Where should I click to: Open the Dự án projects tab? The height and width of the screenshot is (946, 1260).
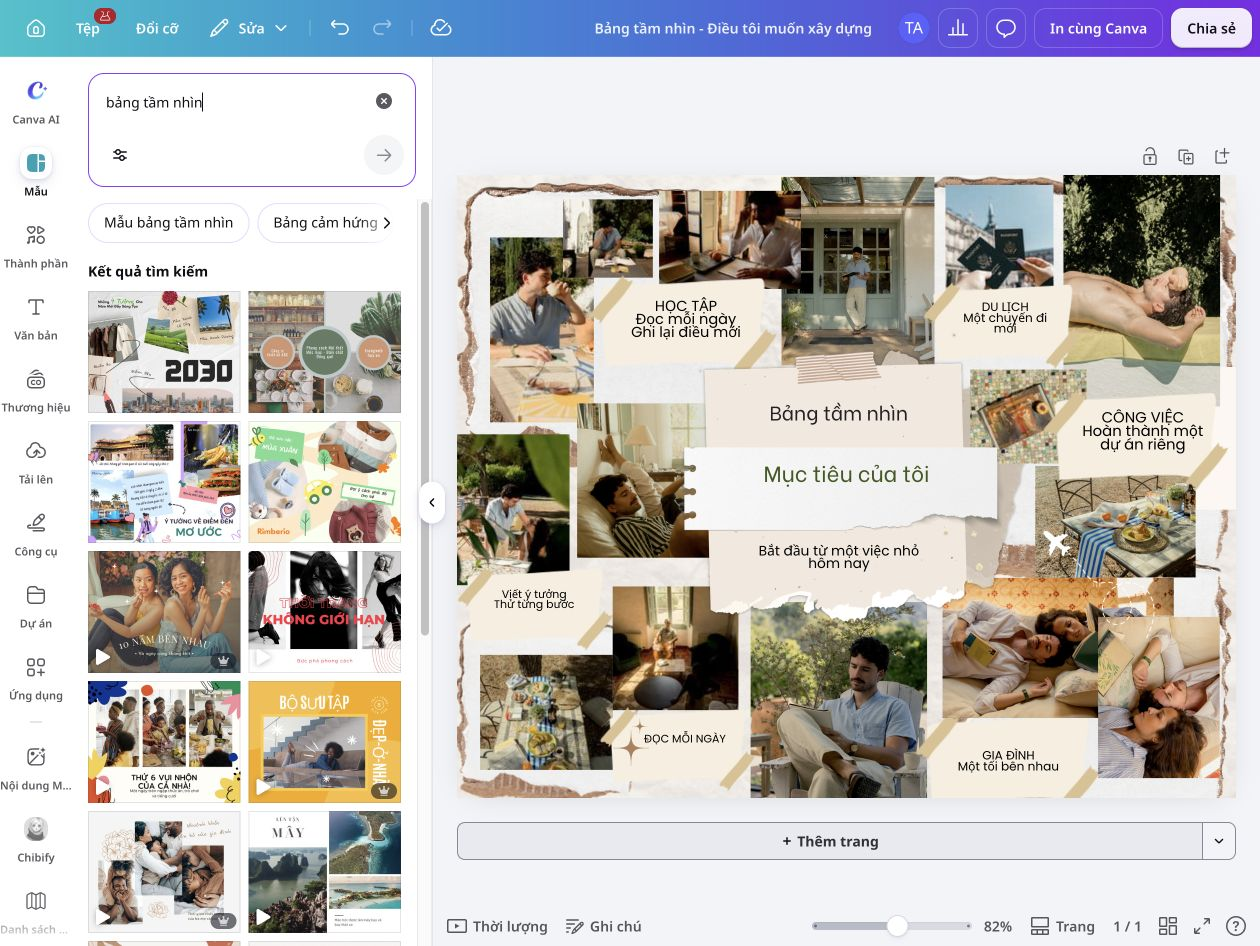(x=36, y=606)
